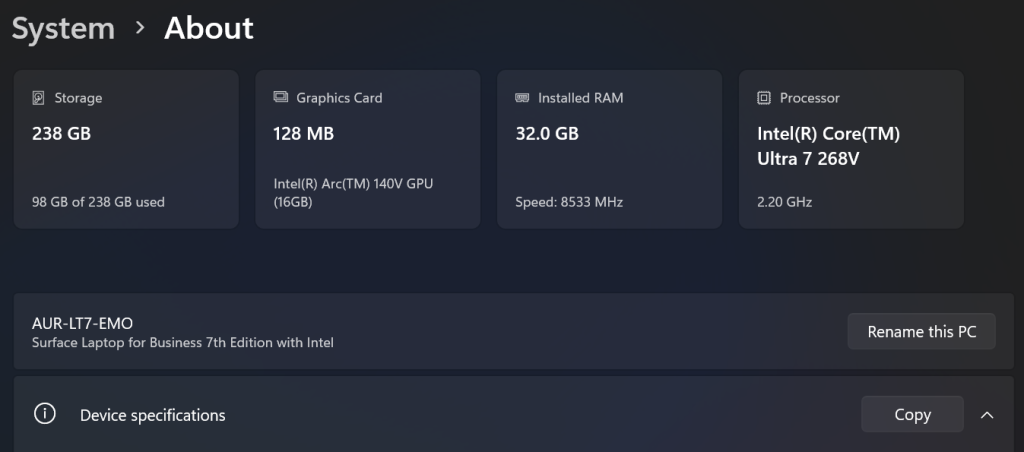
Task: Click the 128 MB graphics memory value
Action: coord(304,133)
